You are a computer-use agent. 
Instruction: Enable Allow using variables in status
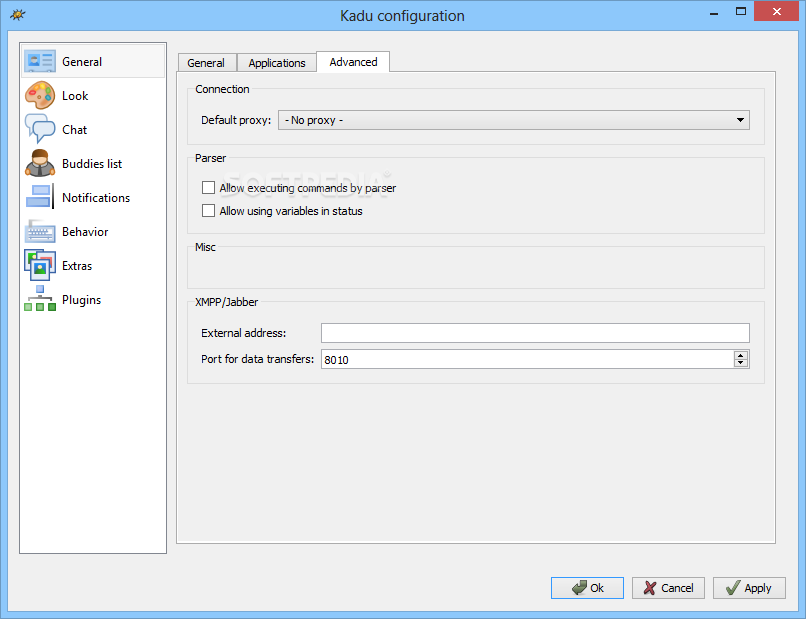pyautogui.click(x=208, y=211)
